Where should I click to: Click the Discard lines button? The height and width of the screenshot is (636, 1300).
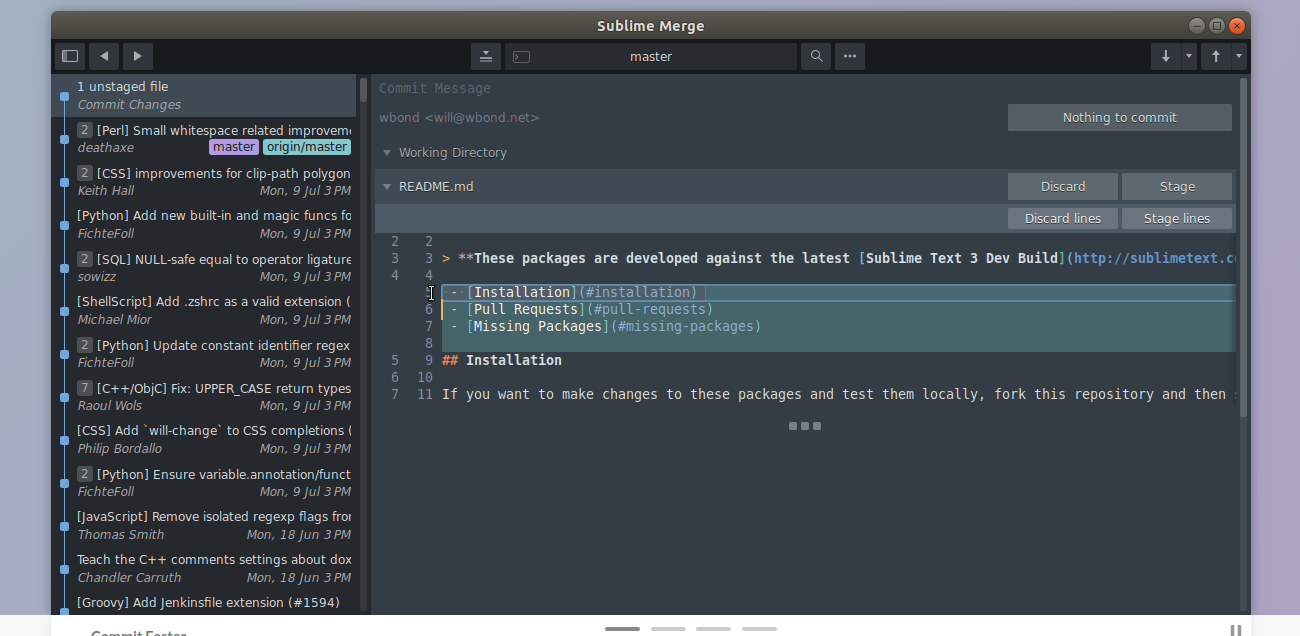[x=1063, y=218]
